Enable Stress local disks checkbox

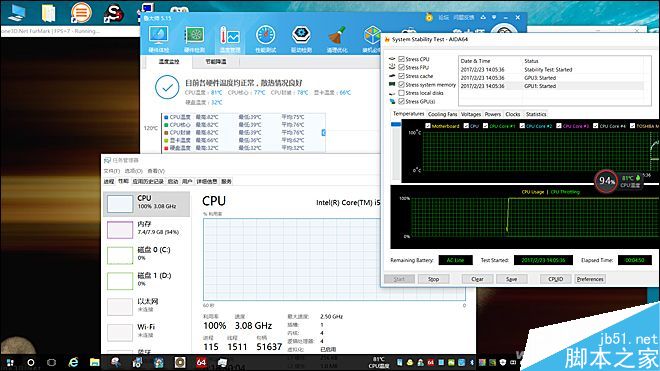pyautogui.click(x=402, y=93)
